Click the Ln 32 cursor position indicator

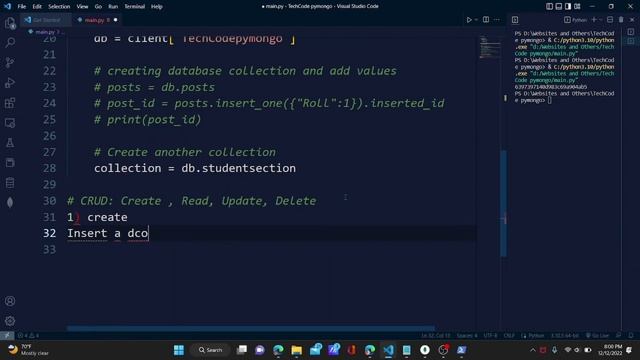tap(436, 336)
